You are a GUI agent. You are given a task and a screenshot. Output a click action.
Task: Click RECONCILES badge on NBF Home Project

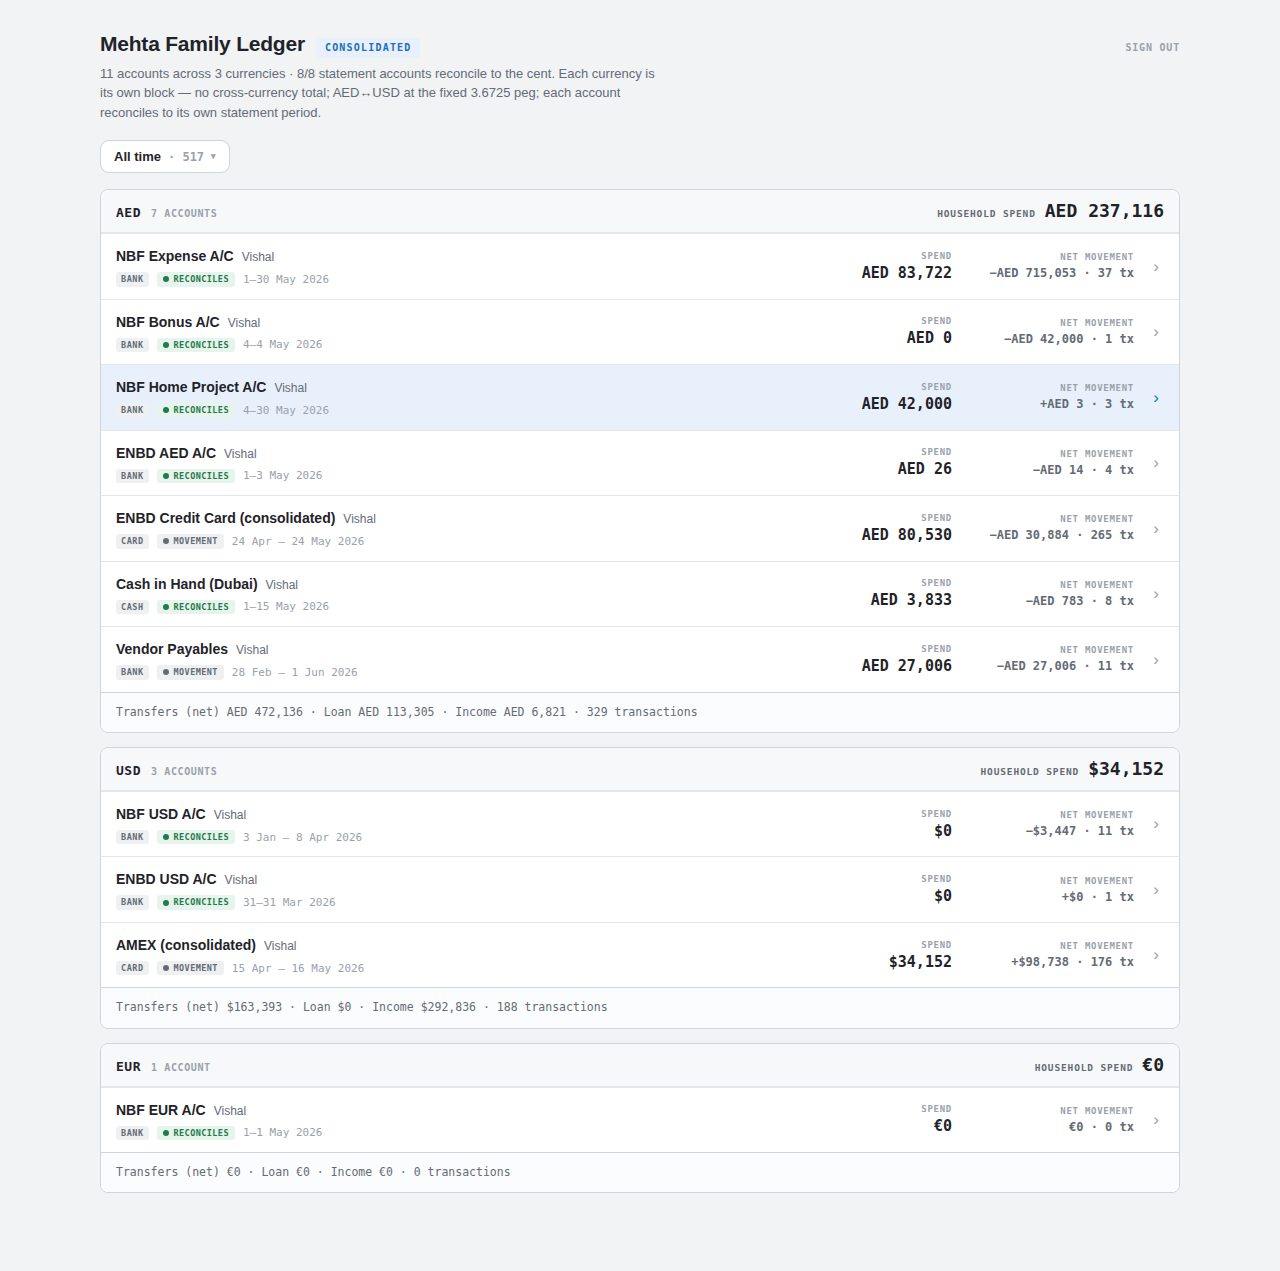point(196,410)
